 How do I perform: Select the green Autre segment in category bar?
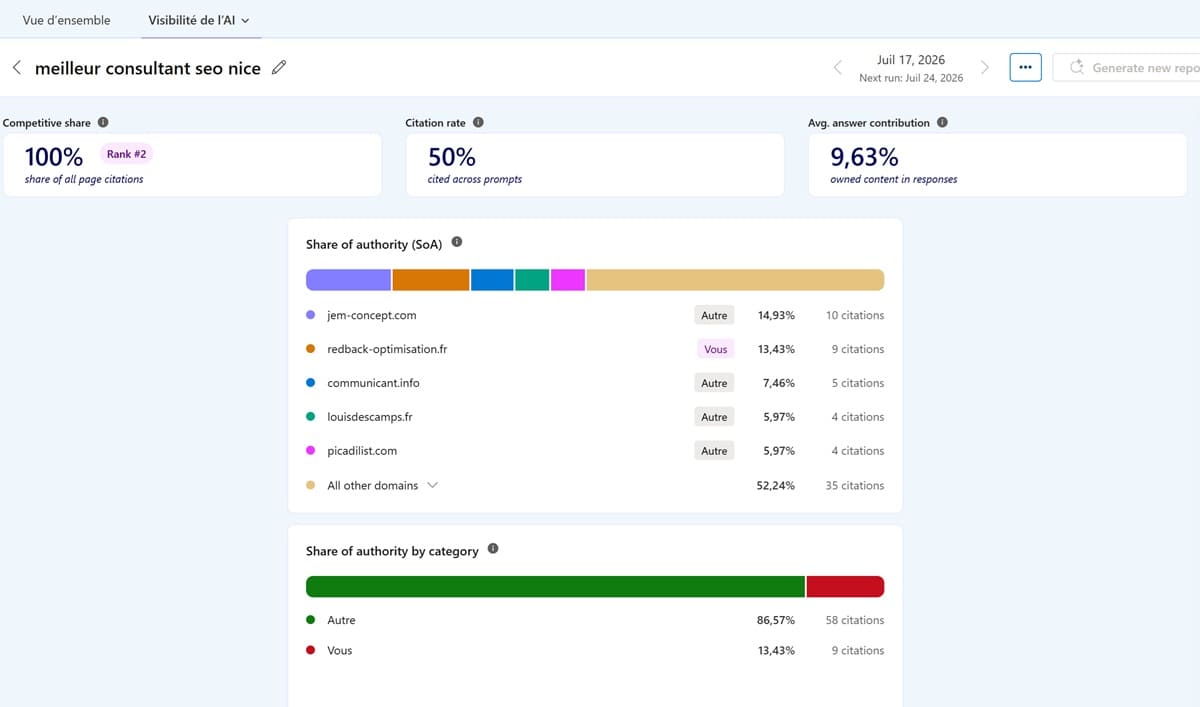pos(555,587)
